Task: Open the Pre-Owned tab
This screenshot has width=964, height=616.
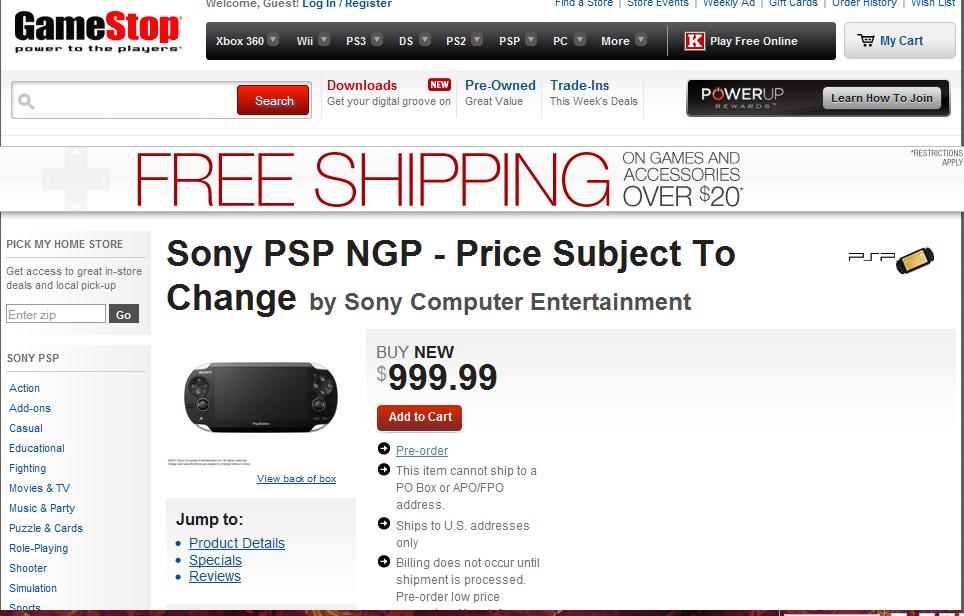Action: tap(500, 86)
